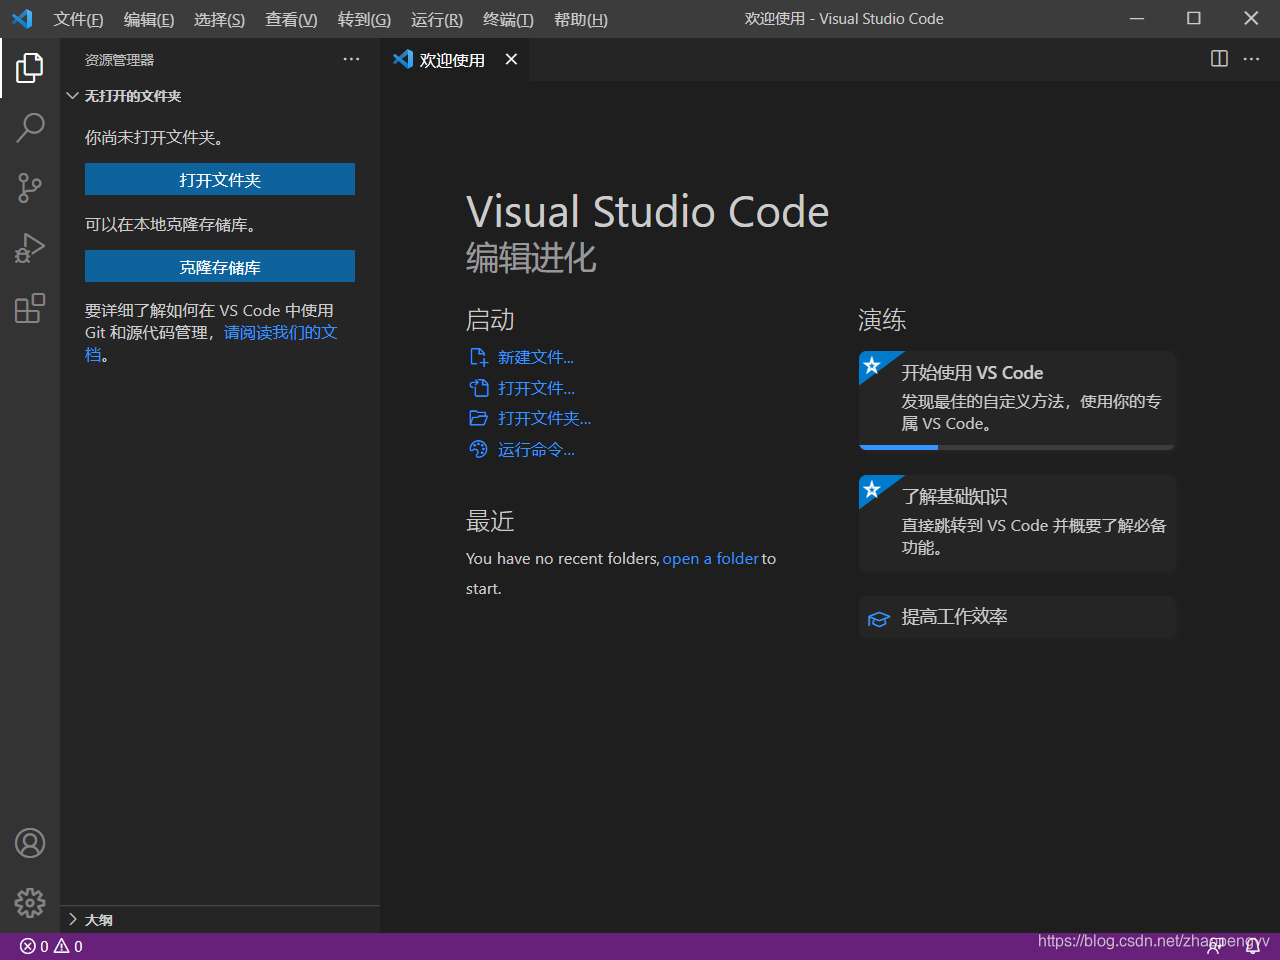Close the 欢迎使用 tab
The width and height of the screenshot is (1280, 960).
click(x=511, y=60)
